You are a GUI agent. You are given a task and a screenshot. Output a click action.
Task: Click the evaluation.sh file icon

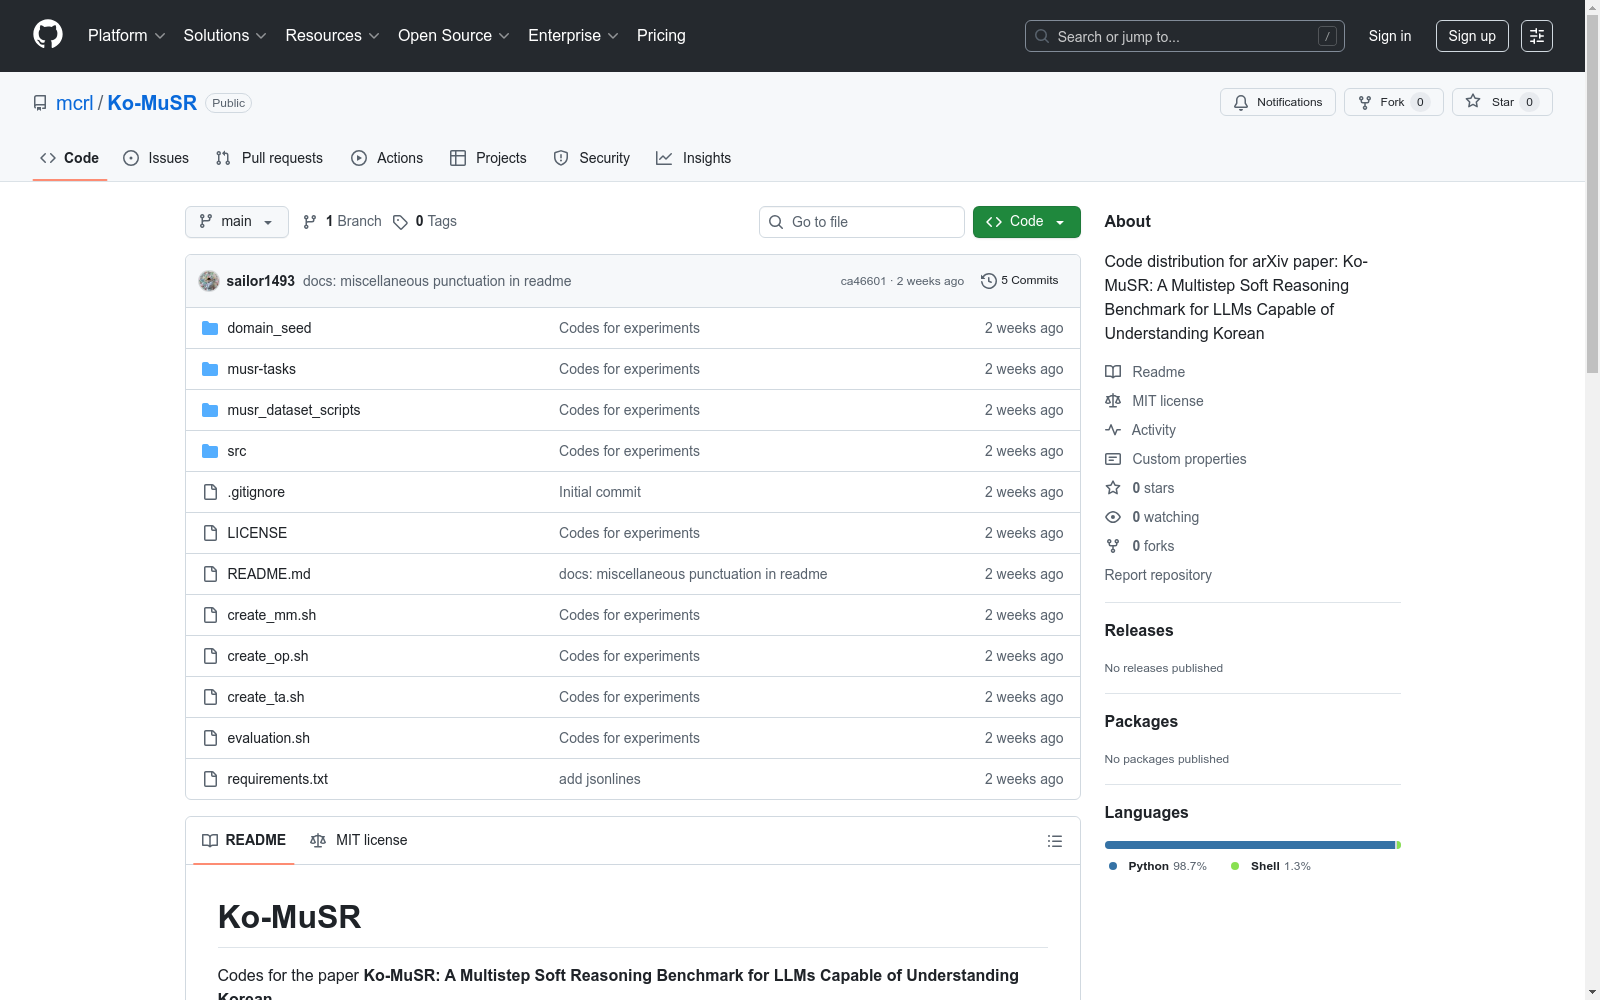point(210,738)
